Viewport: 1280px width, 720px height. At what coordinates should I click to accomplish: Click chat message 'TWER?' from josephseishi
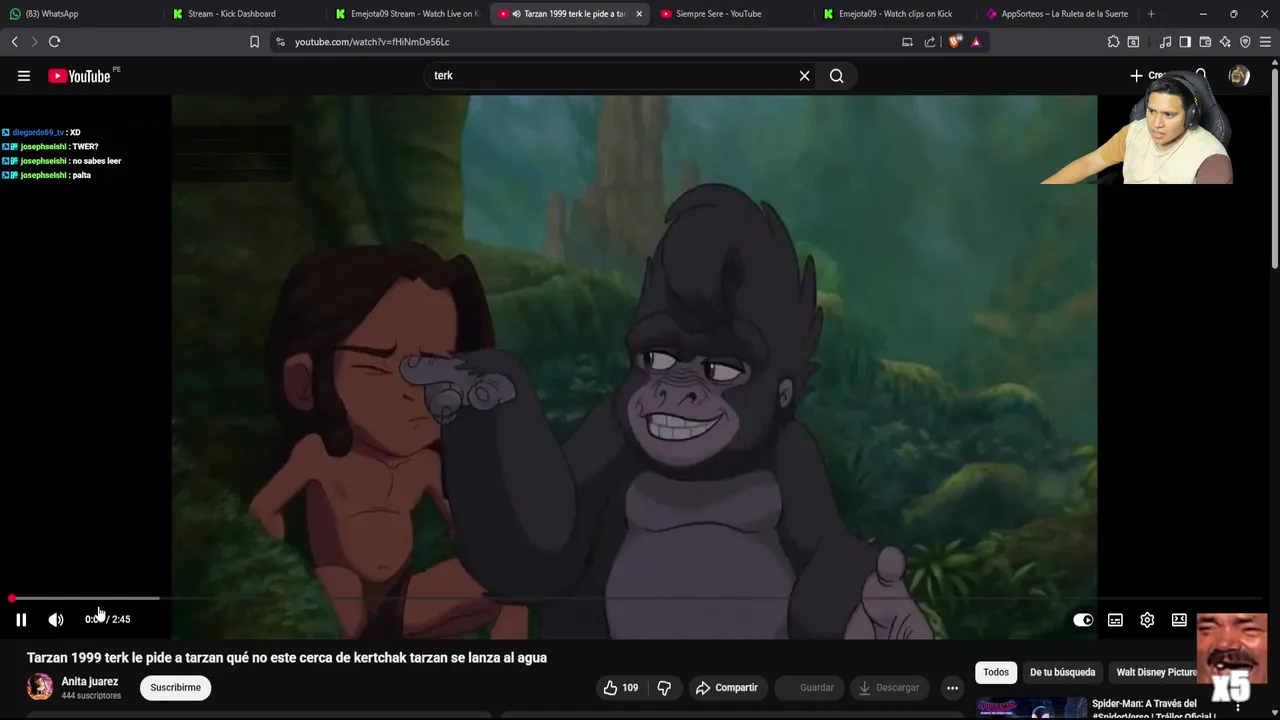[85, 147]
